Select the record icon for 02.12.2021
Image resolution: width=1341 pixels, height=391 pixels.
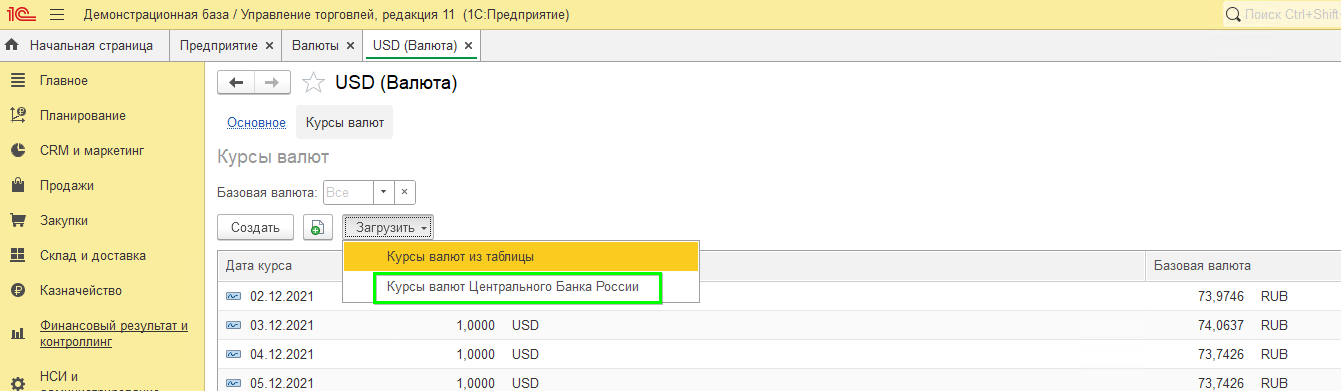click(234, 297)
